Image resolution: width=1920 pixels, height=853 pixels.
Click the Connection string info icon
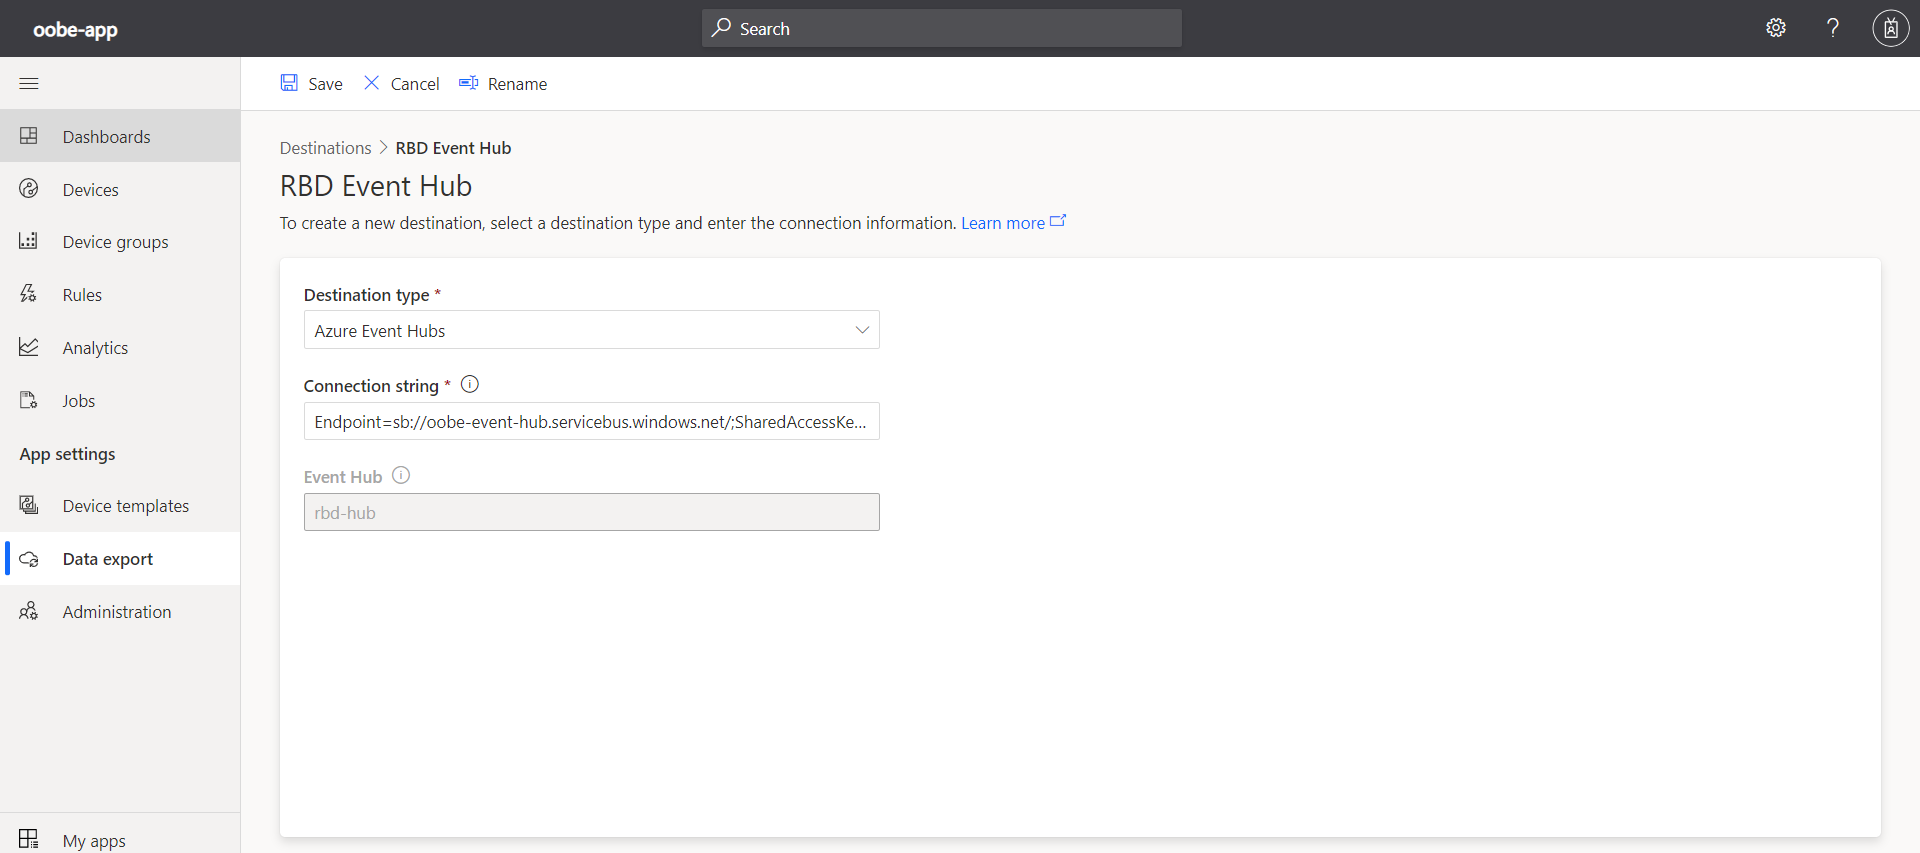coord(470,384)
